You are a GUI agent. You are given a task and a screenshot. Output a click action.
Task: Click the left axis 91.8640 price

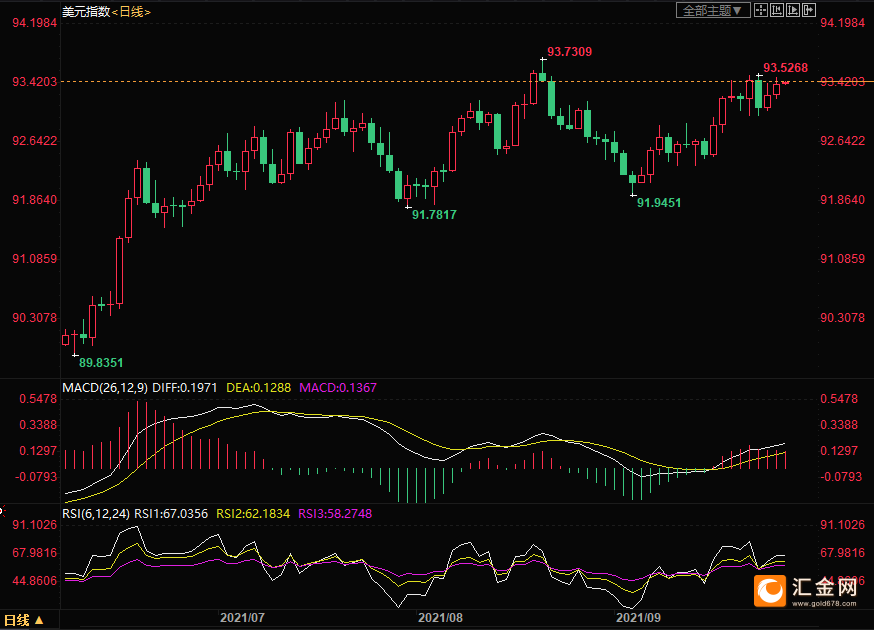(x=35, y=200)
